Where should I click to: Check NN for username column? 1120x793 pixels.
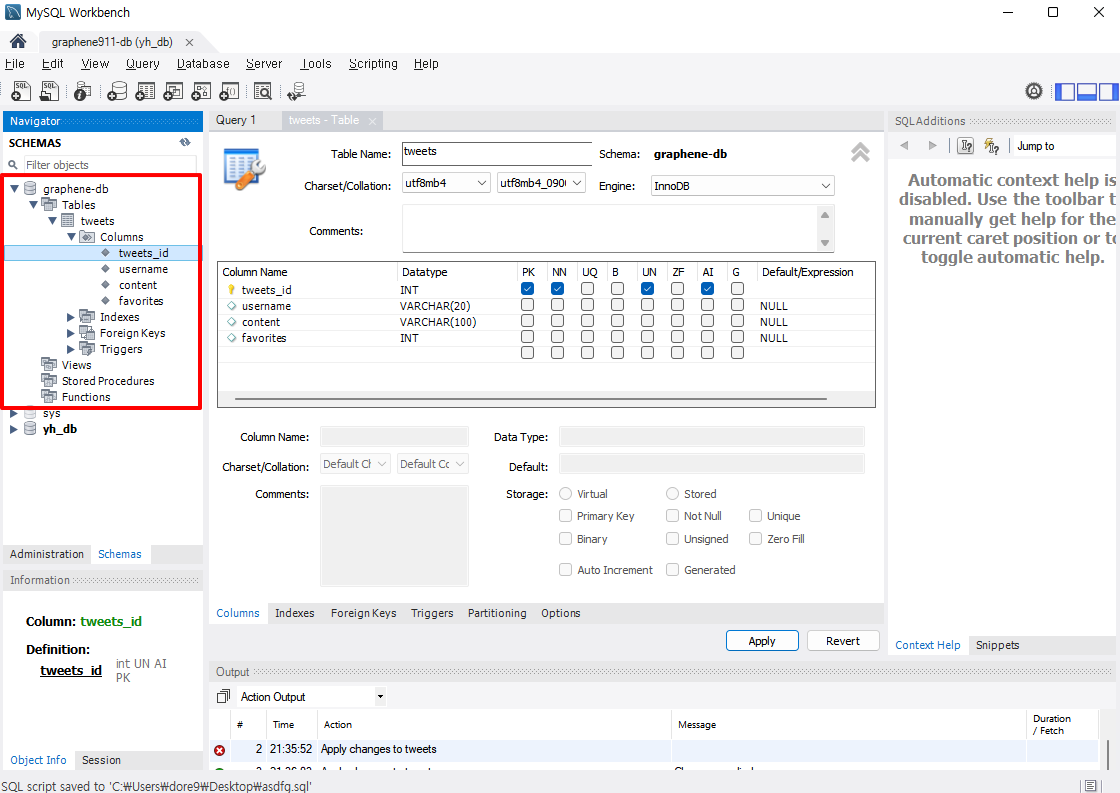click(557, 305)
